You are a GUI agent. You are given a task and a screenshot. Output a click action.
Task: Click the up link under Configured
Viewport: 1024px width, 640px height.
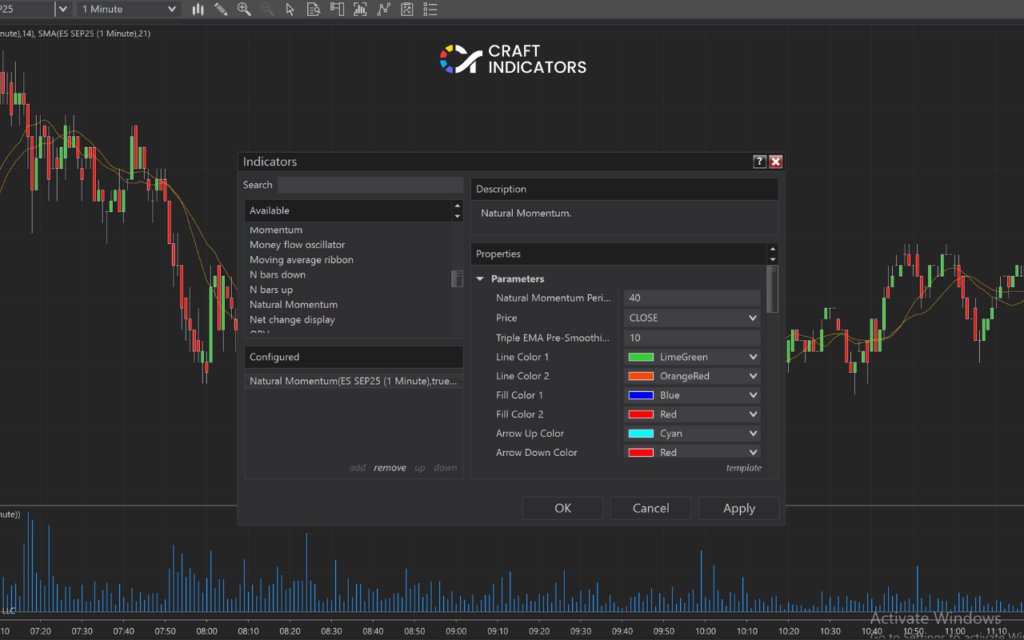click(420, 468)
